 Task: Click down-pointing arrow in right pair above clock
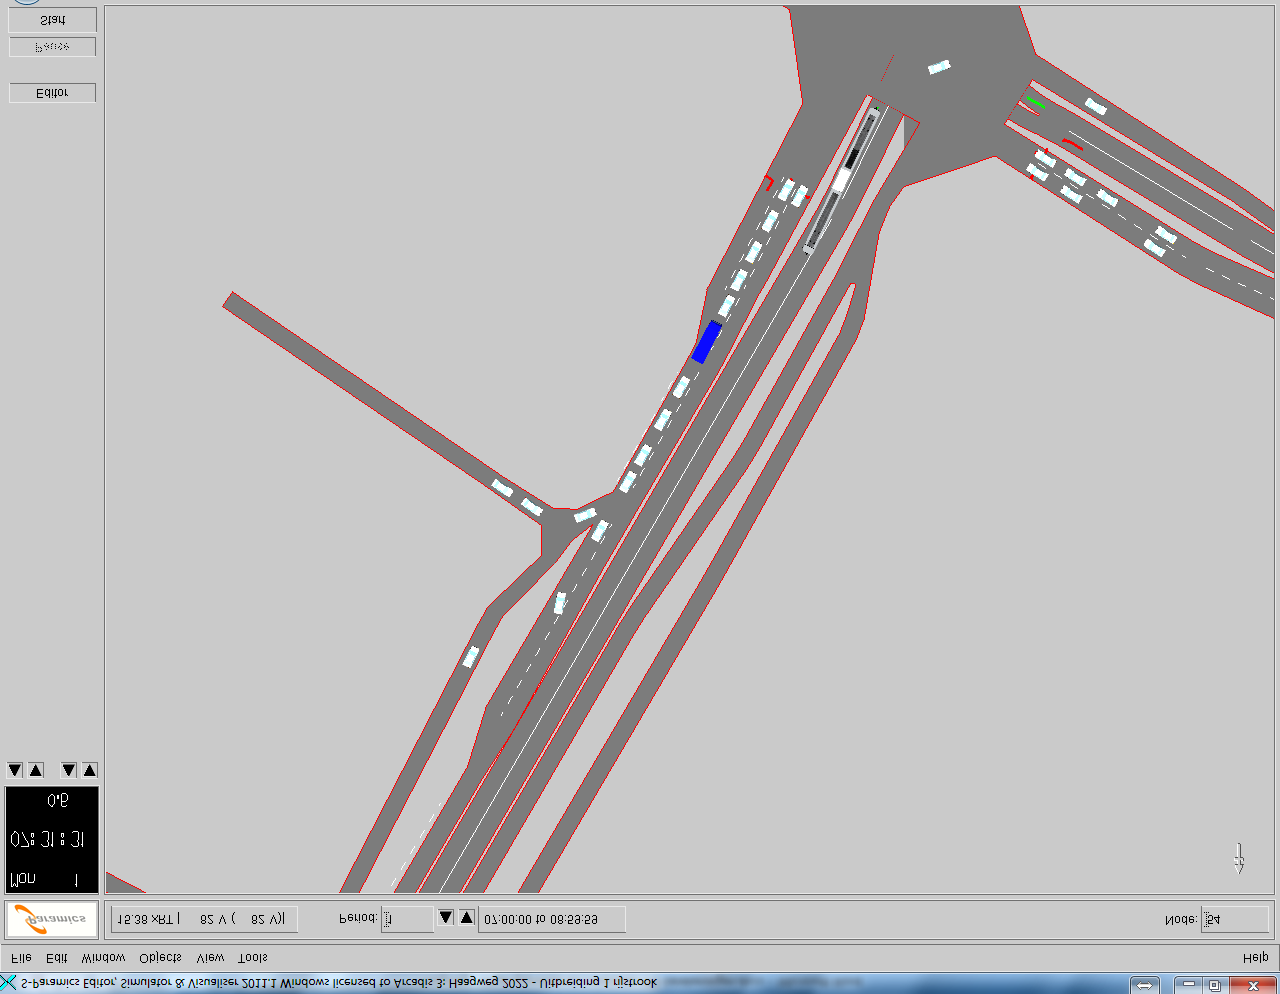click(x=69, y=770)
